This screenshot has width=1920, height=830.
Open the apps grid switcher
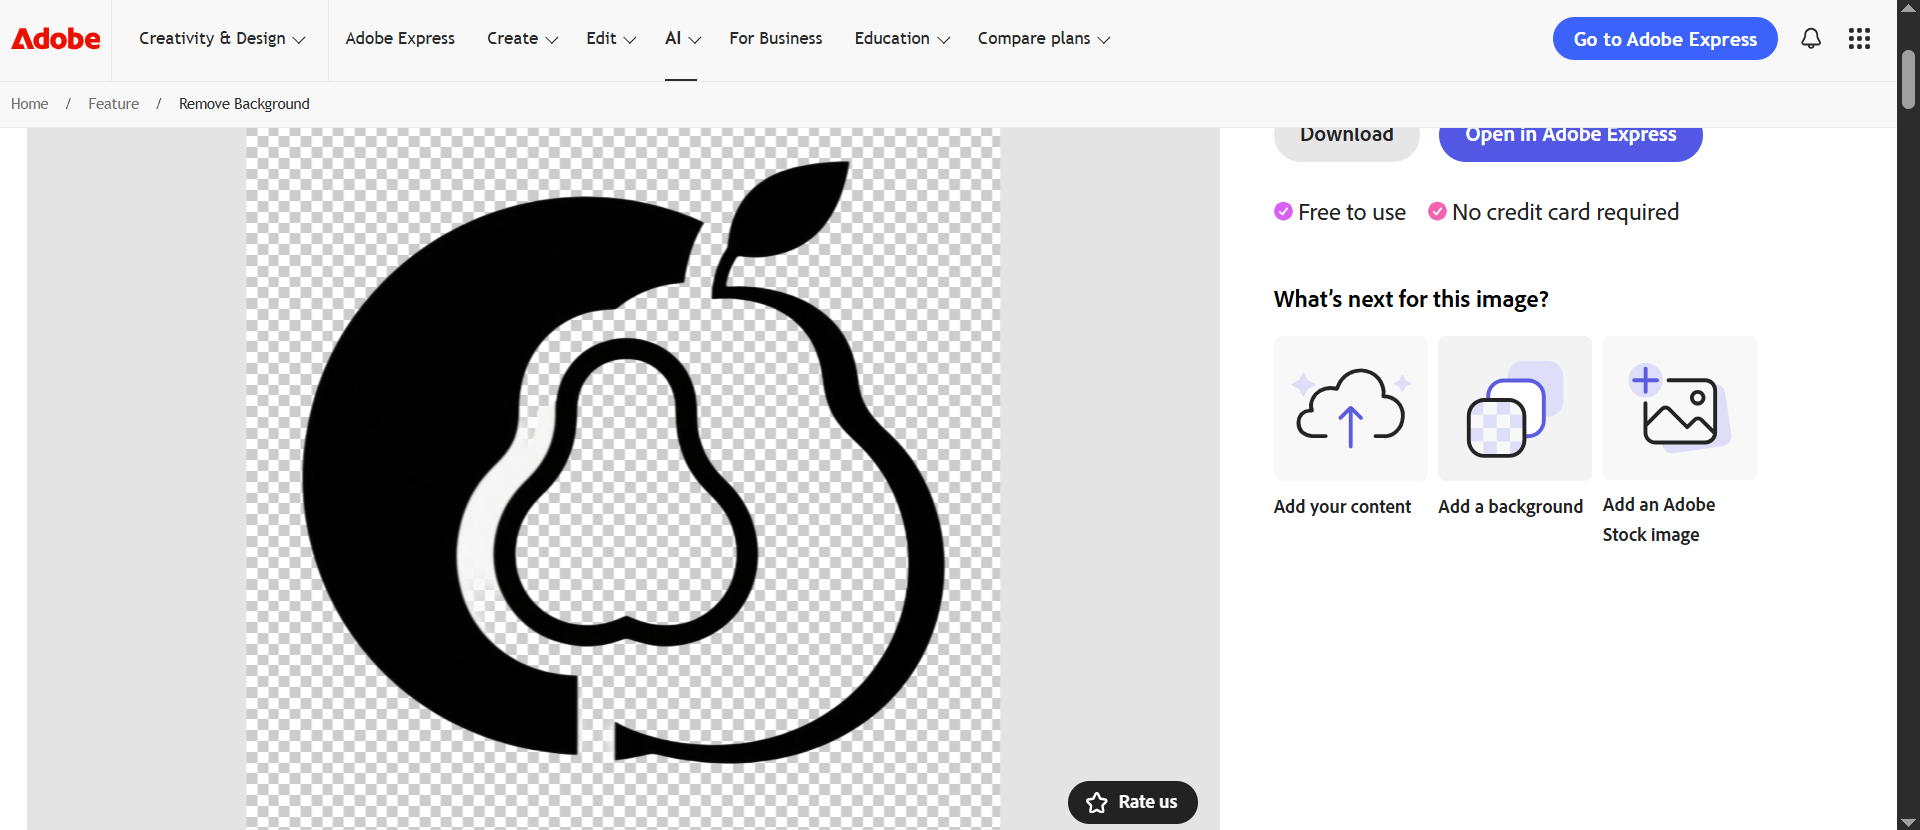[1859, 39]
